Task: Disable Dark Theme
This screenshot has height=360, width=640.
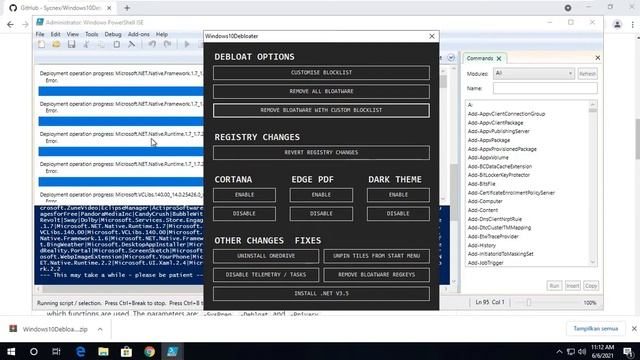Action: tap(398, 214)
